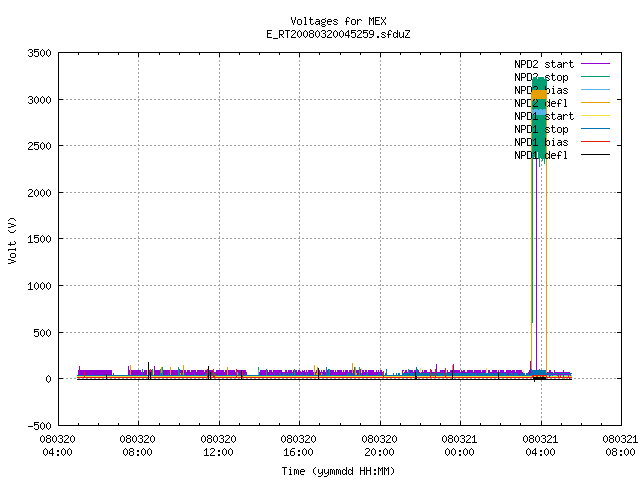Click the red NPD1 bias legend line

[x=595, y=142]
